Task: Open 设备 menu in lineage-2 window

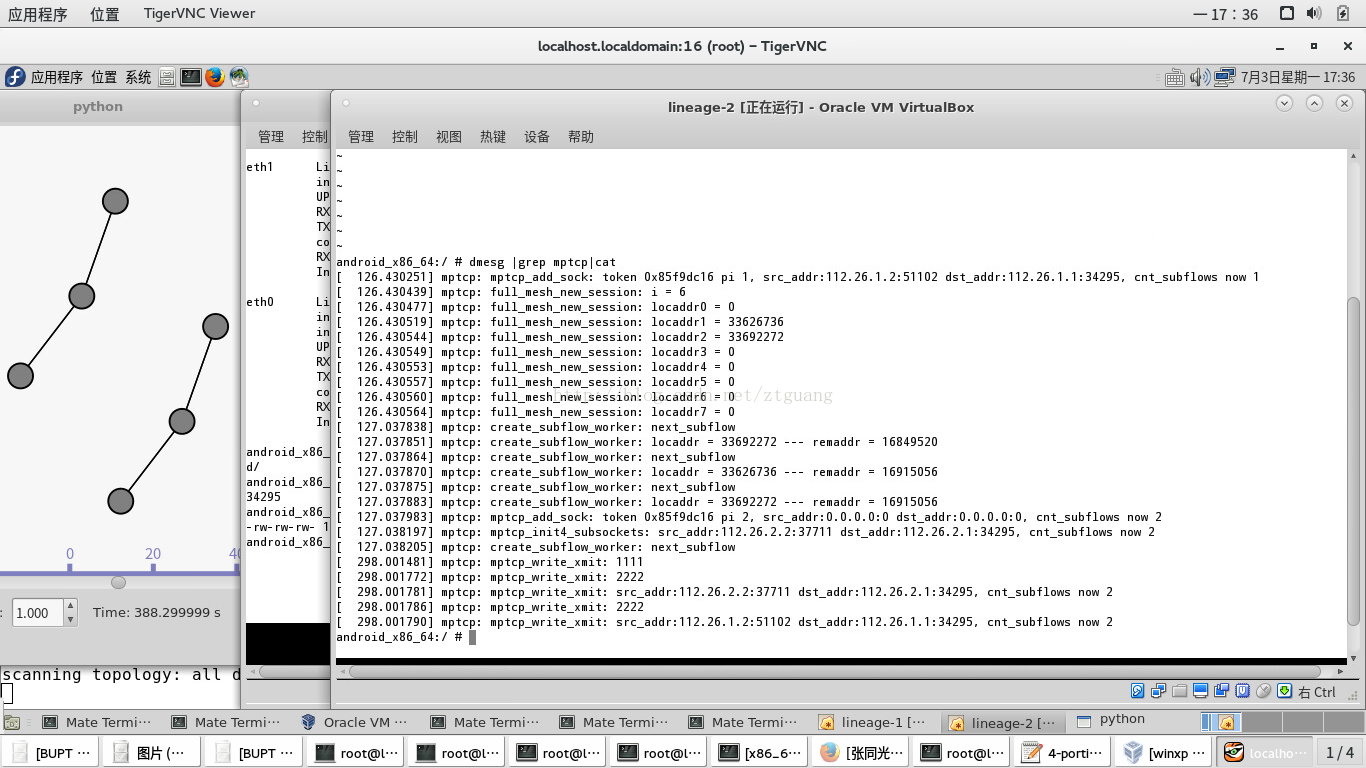Action: [537, 137]
